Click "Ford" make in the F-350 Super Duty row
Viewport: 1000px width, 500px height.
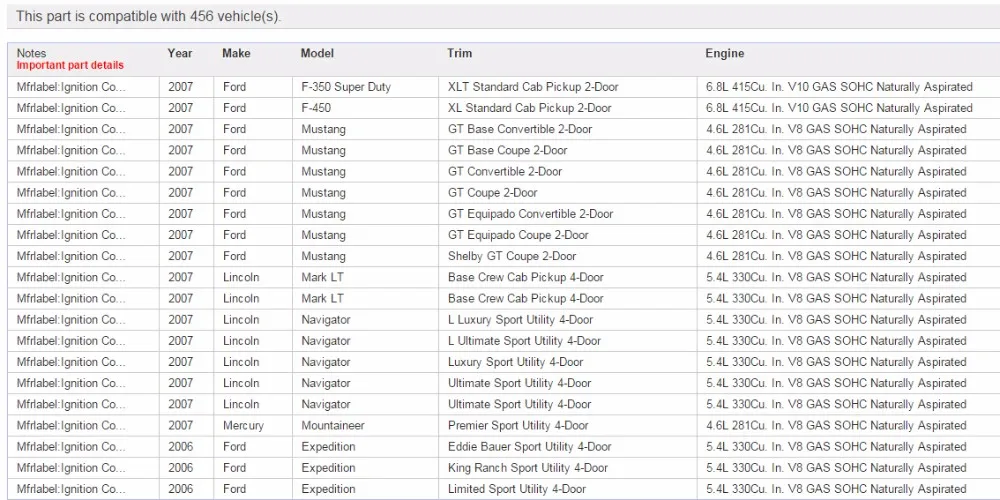coord(234,87)
